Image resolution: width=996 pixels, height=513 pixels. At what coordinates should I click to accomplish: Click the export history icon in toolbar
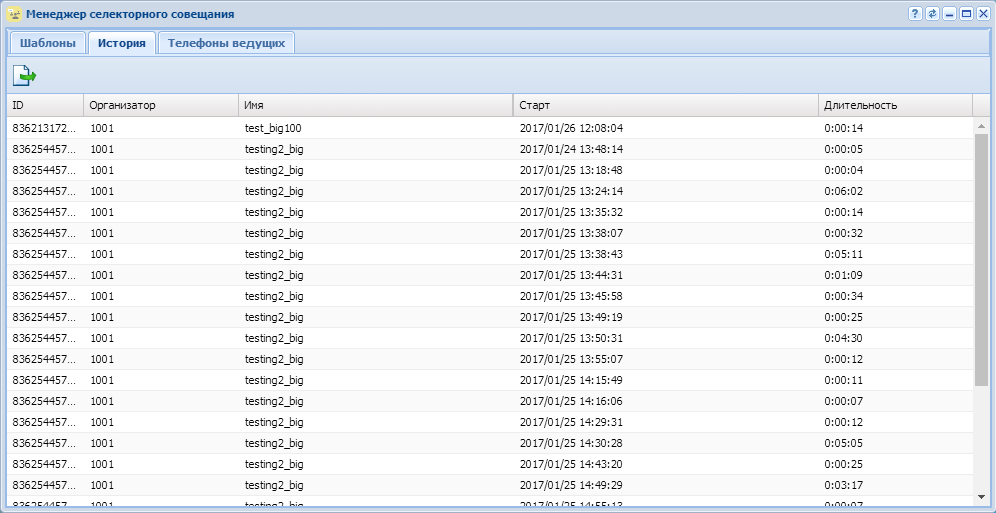(x=25, y=74)
